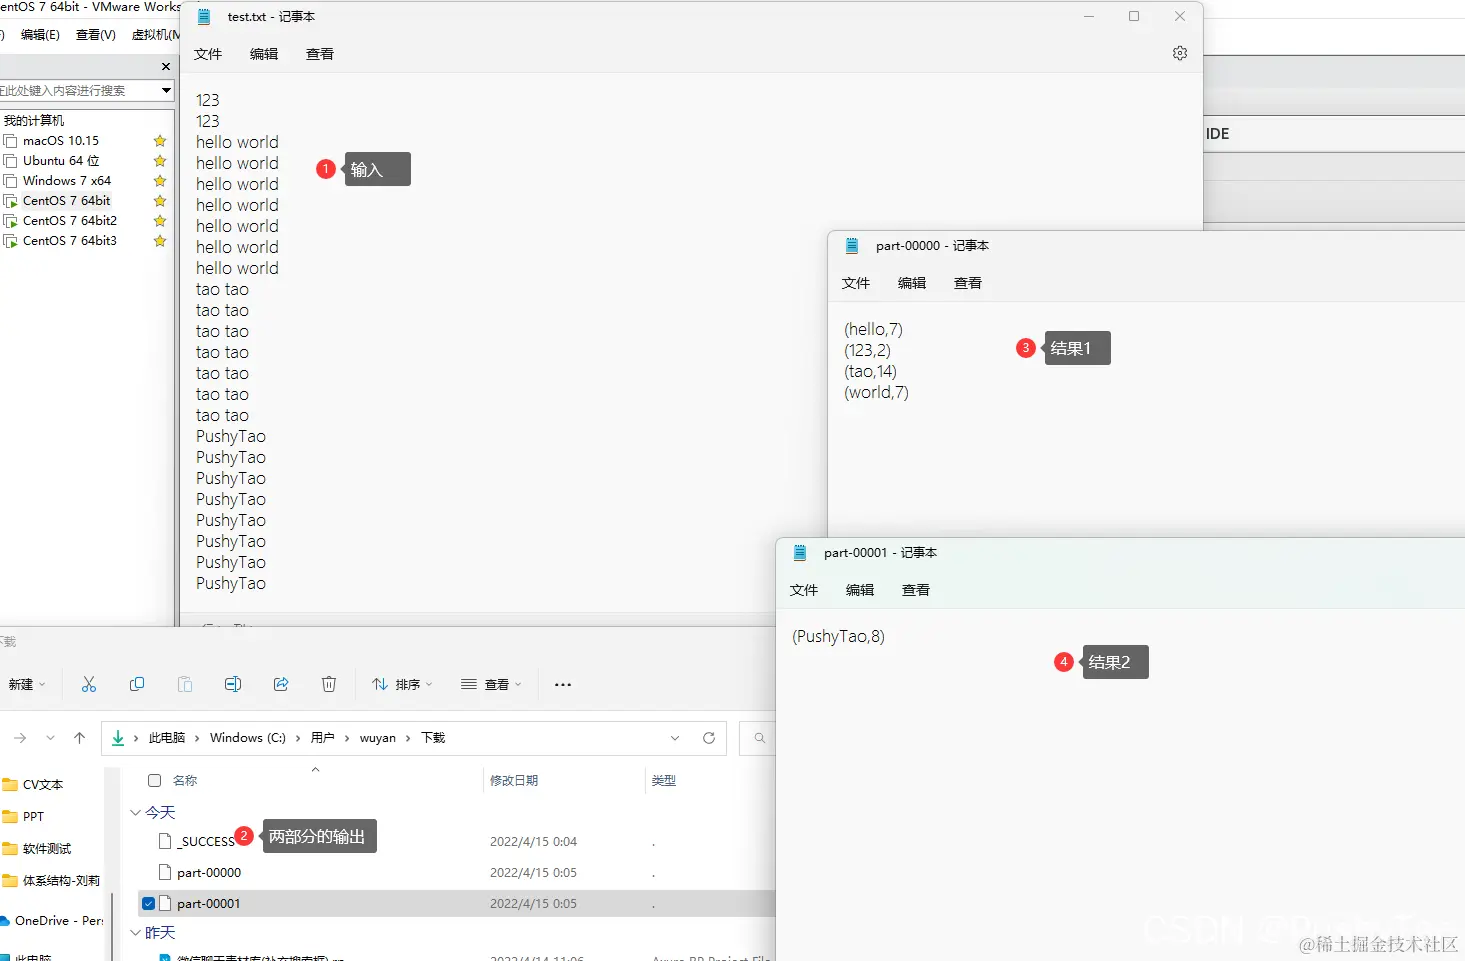
Task: Collapse the 昨天 file group
Action: click(x=136, y=932)
